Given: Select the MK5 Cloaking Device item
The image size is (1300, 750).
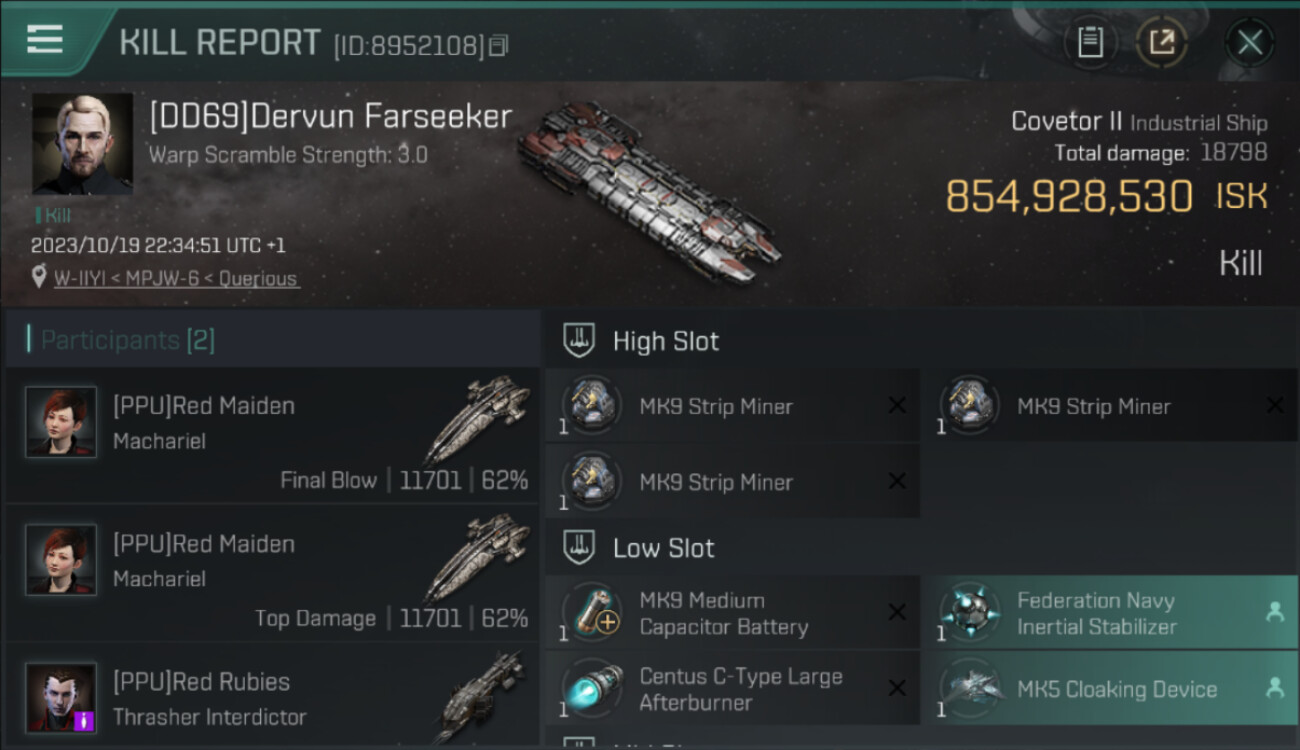Looking at the screenshot, I should tap(1110, 688).
